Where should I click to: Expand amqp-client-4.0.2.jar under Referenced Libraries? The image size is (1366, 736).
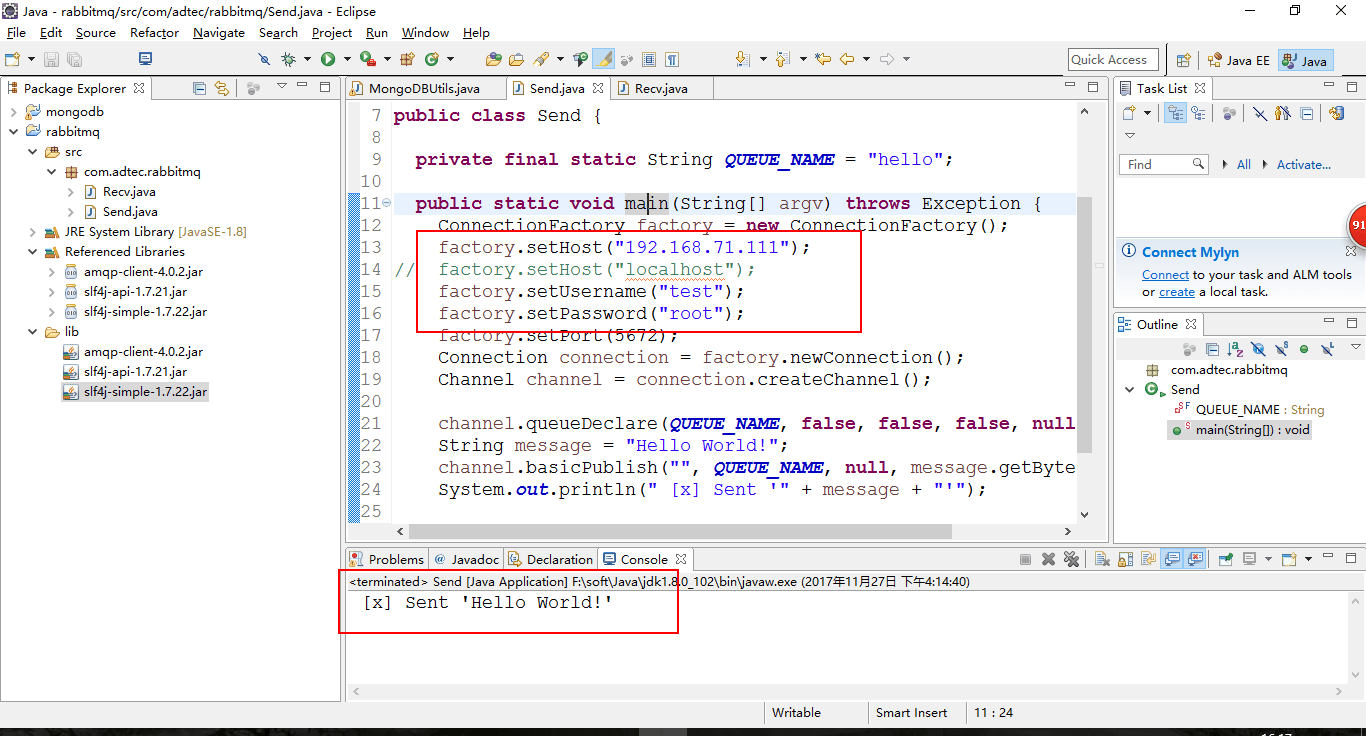tap(52, 272)
